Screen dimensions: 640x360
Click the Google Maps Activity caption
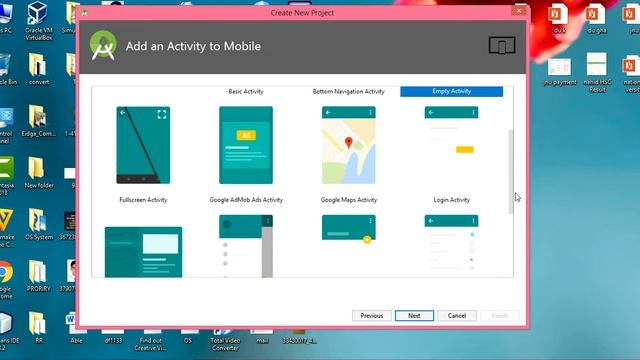tap(349, 200)
